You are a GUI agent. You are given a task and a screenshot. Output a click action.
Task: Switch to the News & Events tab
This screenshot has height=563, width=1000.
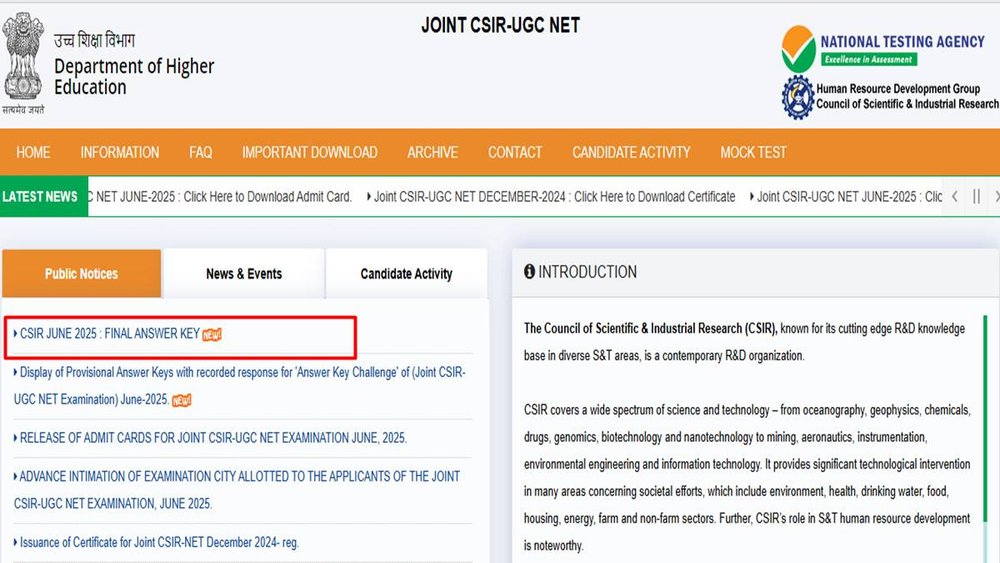tap(244, 274)
